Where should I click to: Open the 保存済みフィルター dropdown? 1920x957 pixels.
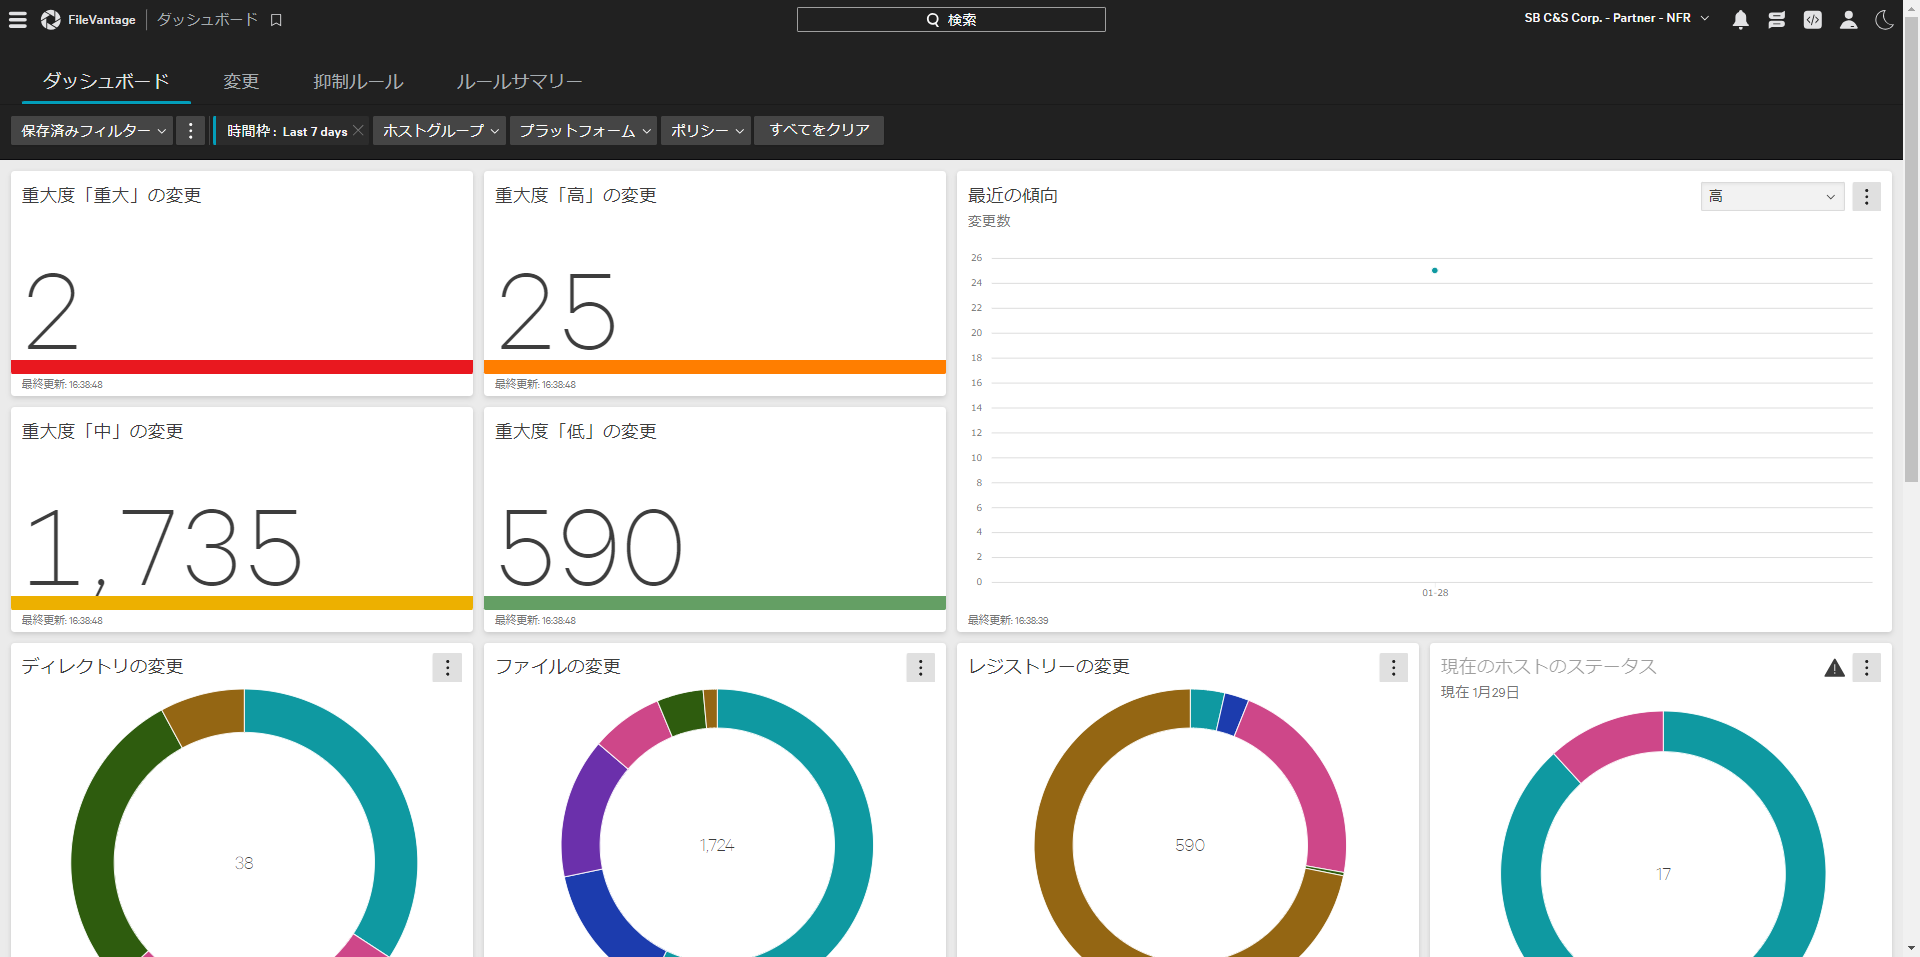pos(93,131)
